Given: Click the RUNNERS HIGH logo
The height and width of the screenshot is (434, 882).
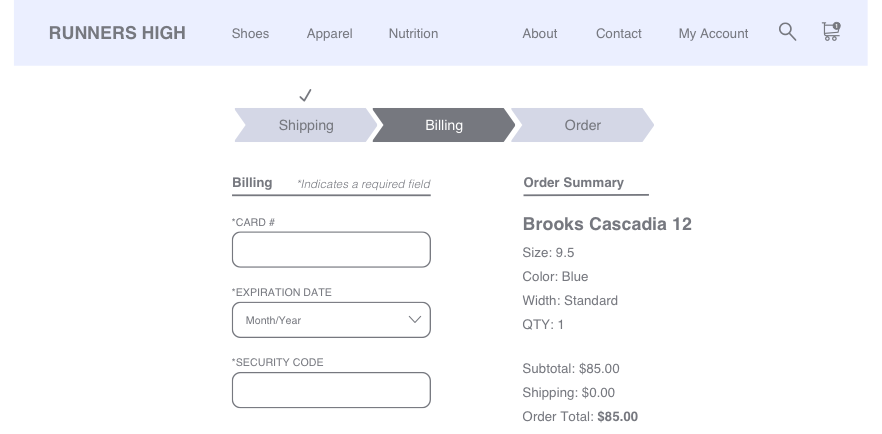Looking at the screenshot, I should (117, 33).
